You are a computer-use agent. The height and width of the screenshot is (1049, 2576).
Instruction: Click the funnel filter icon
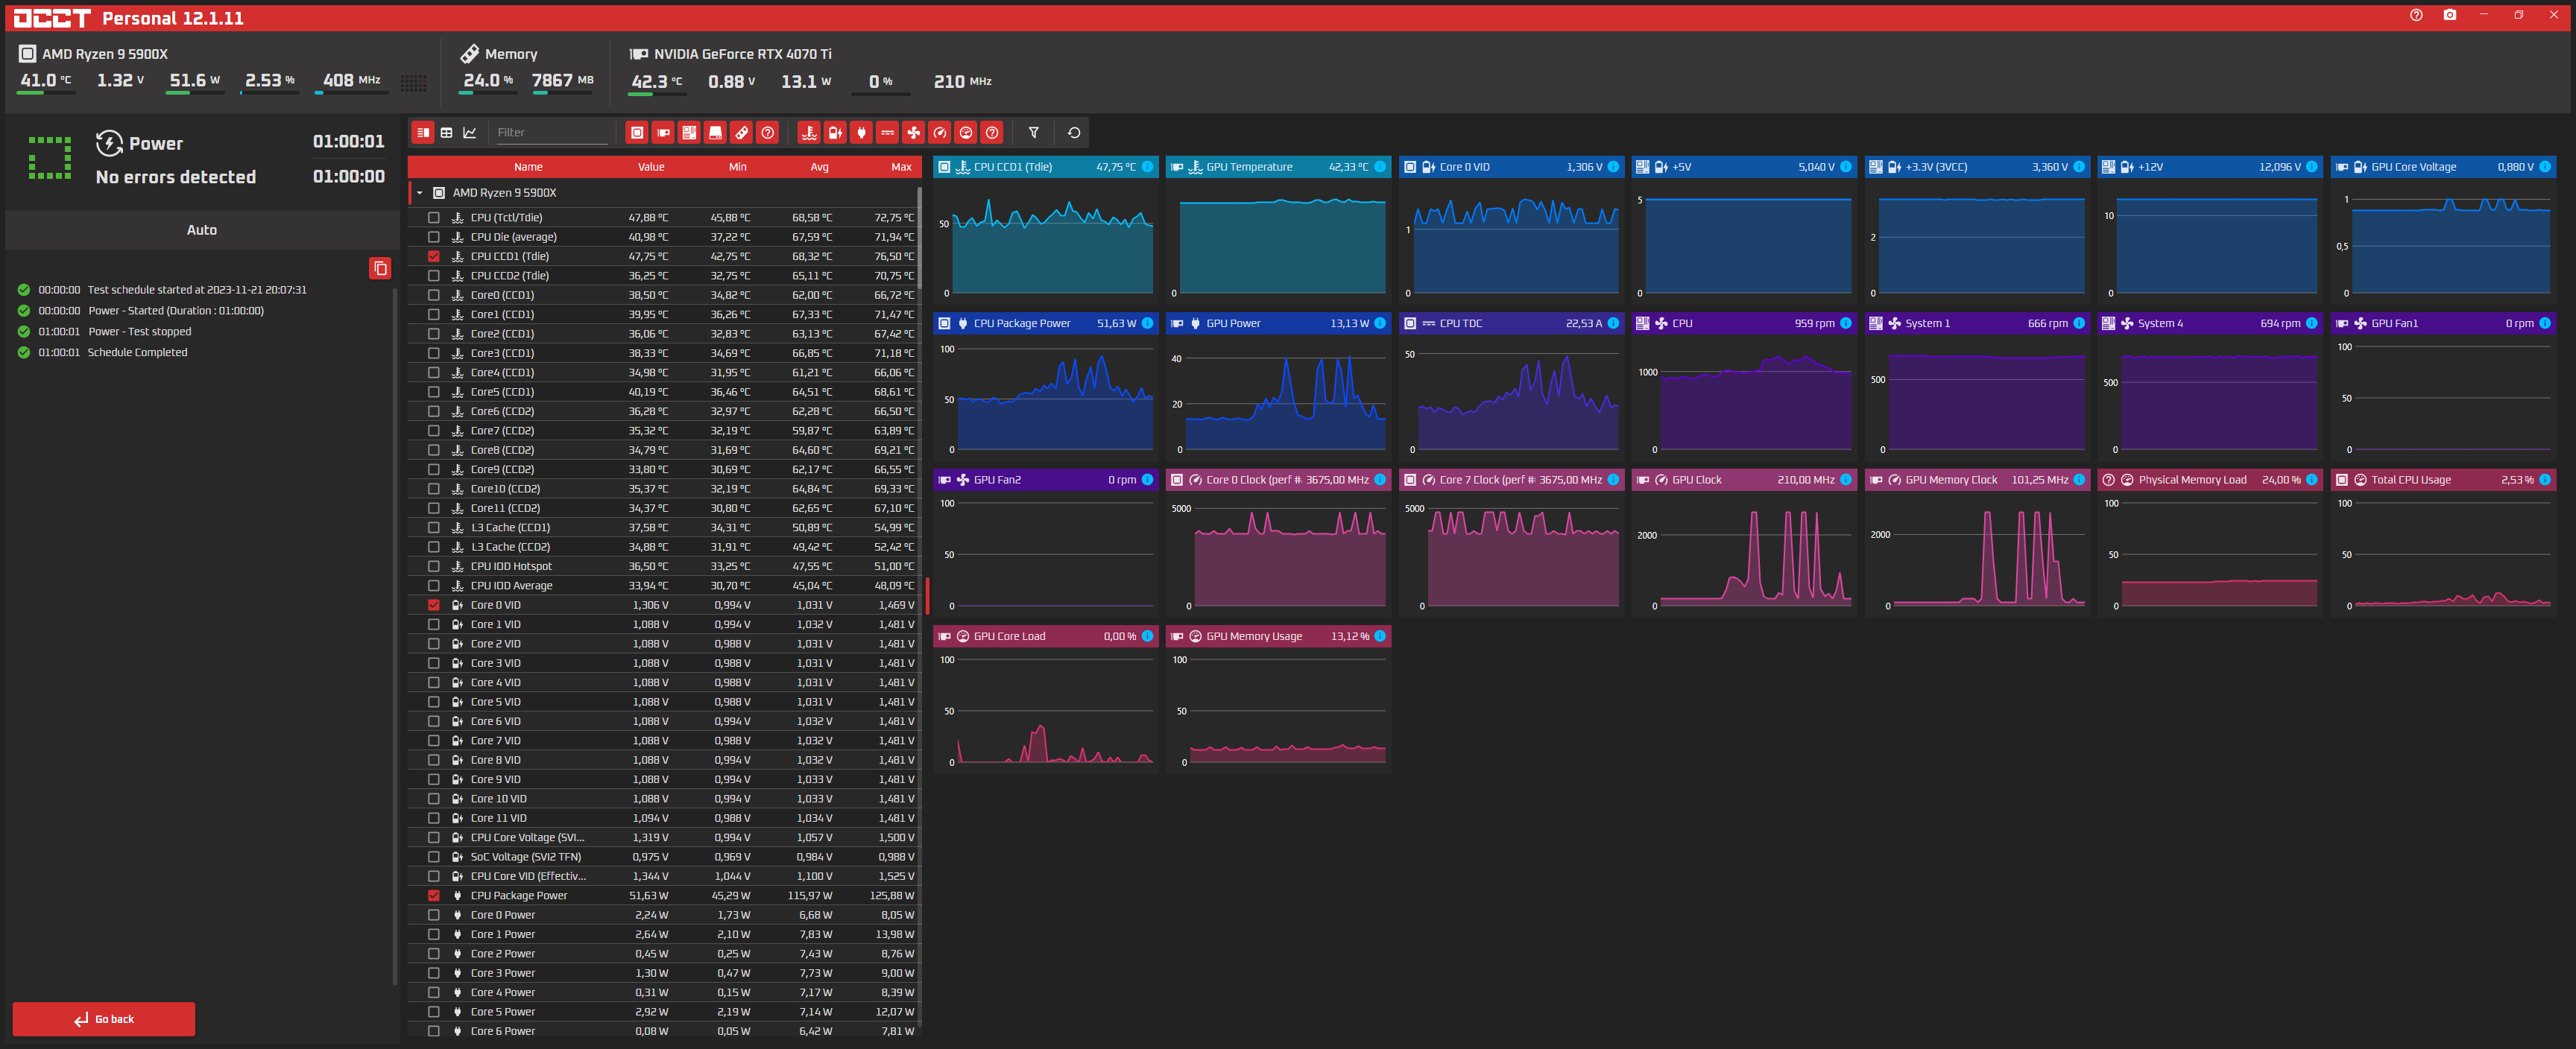tap(1034, 132)
